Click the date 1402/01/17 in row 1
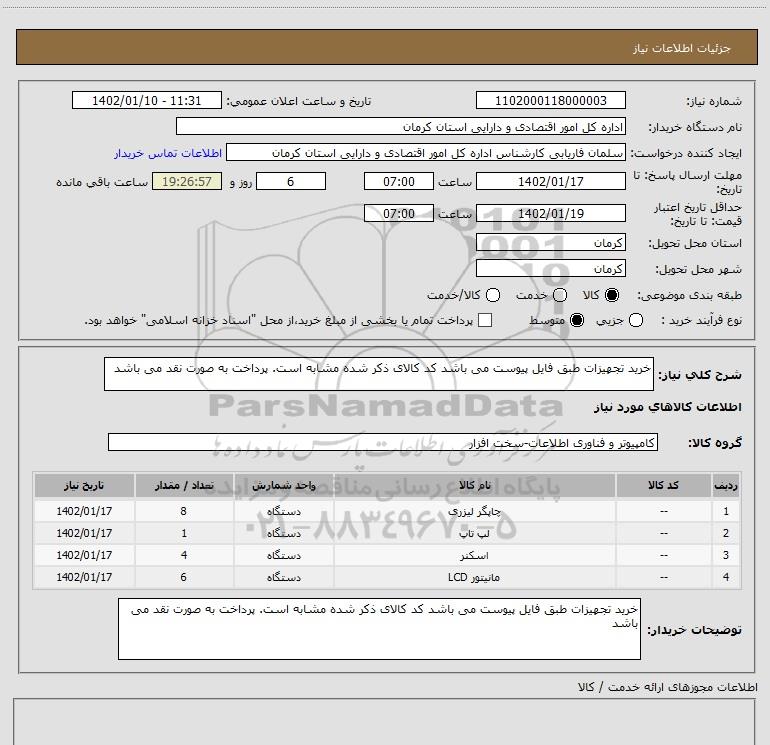This screenshot has width=770, height=745. click(84, 511)
